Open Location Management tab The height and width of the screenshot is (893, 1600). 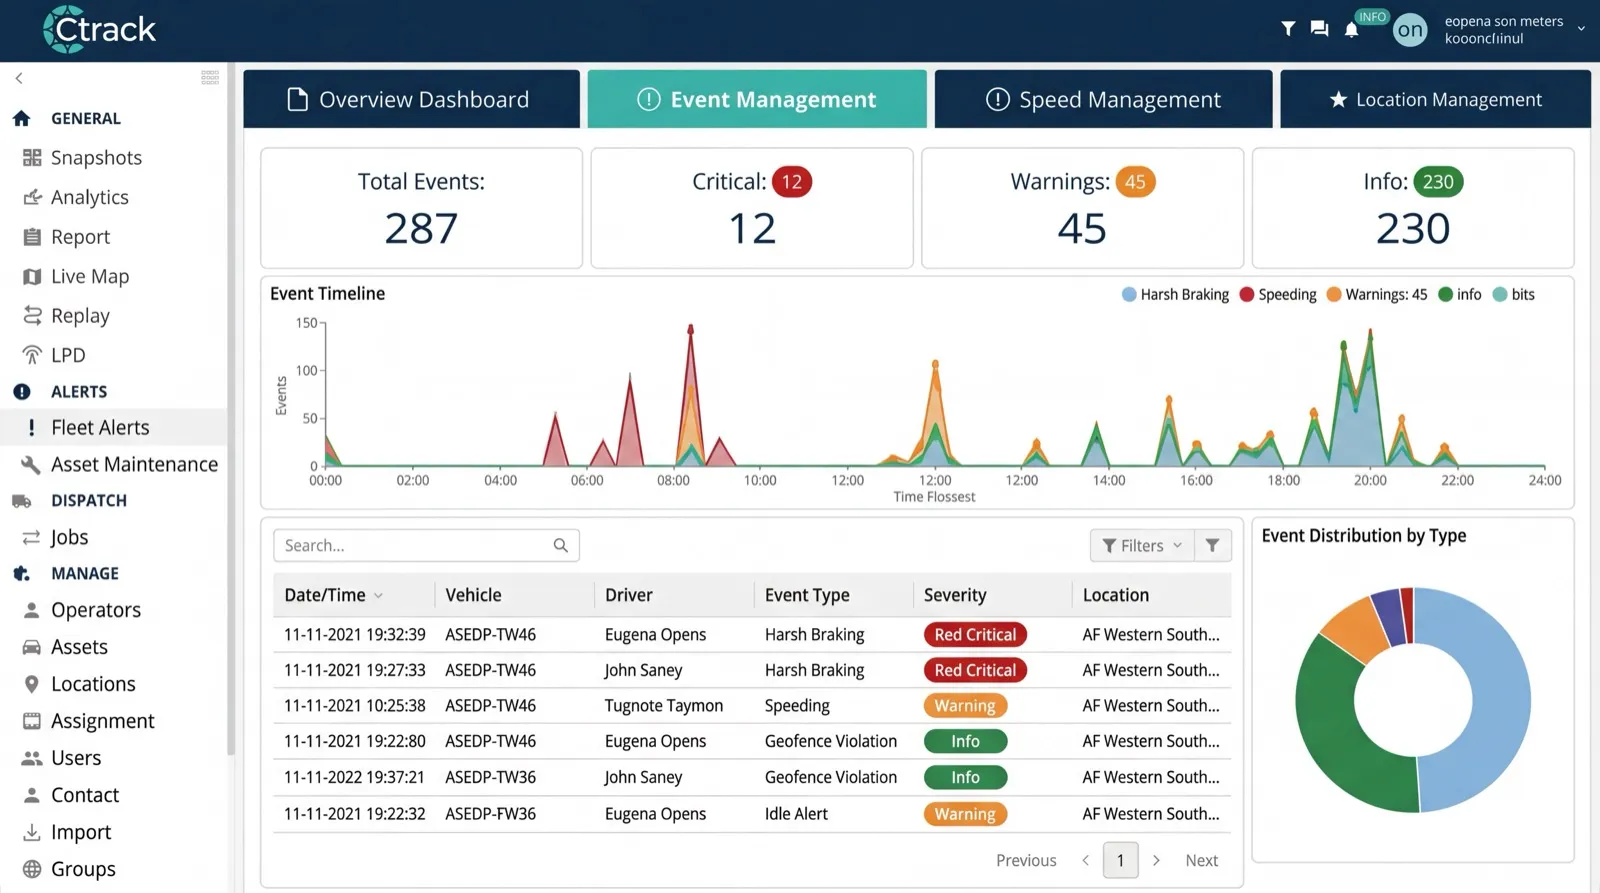pos(1435,99)
